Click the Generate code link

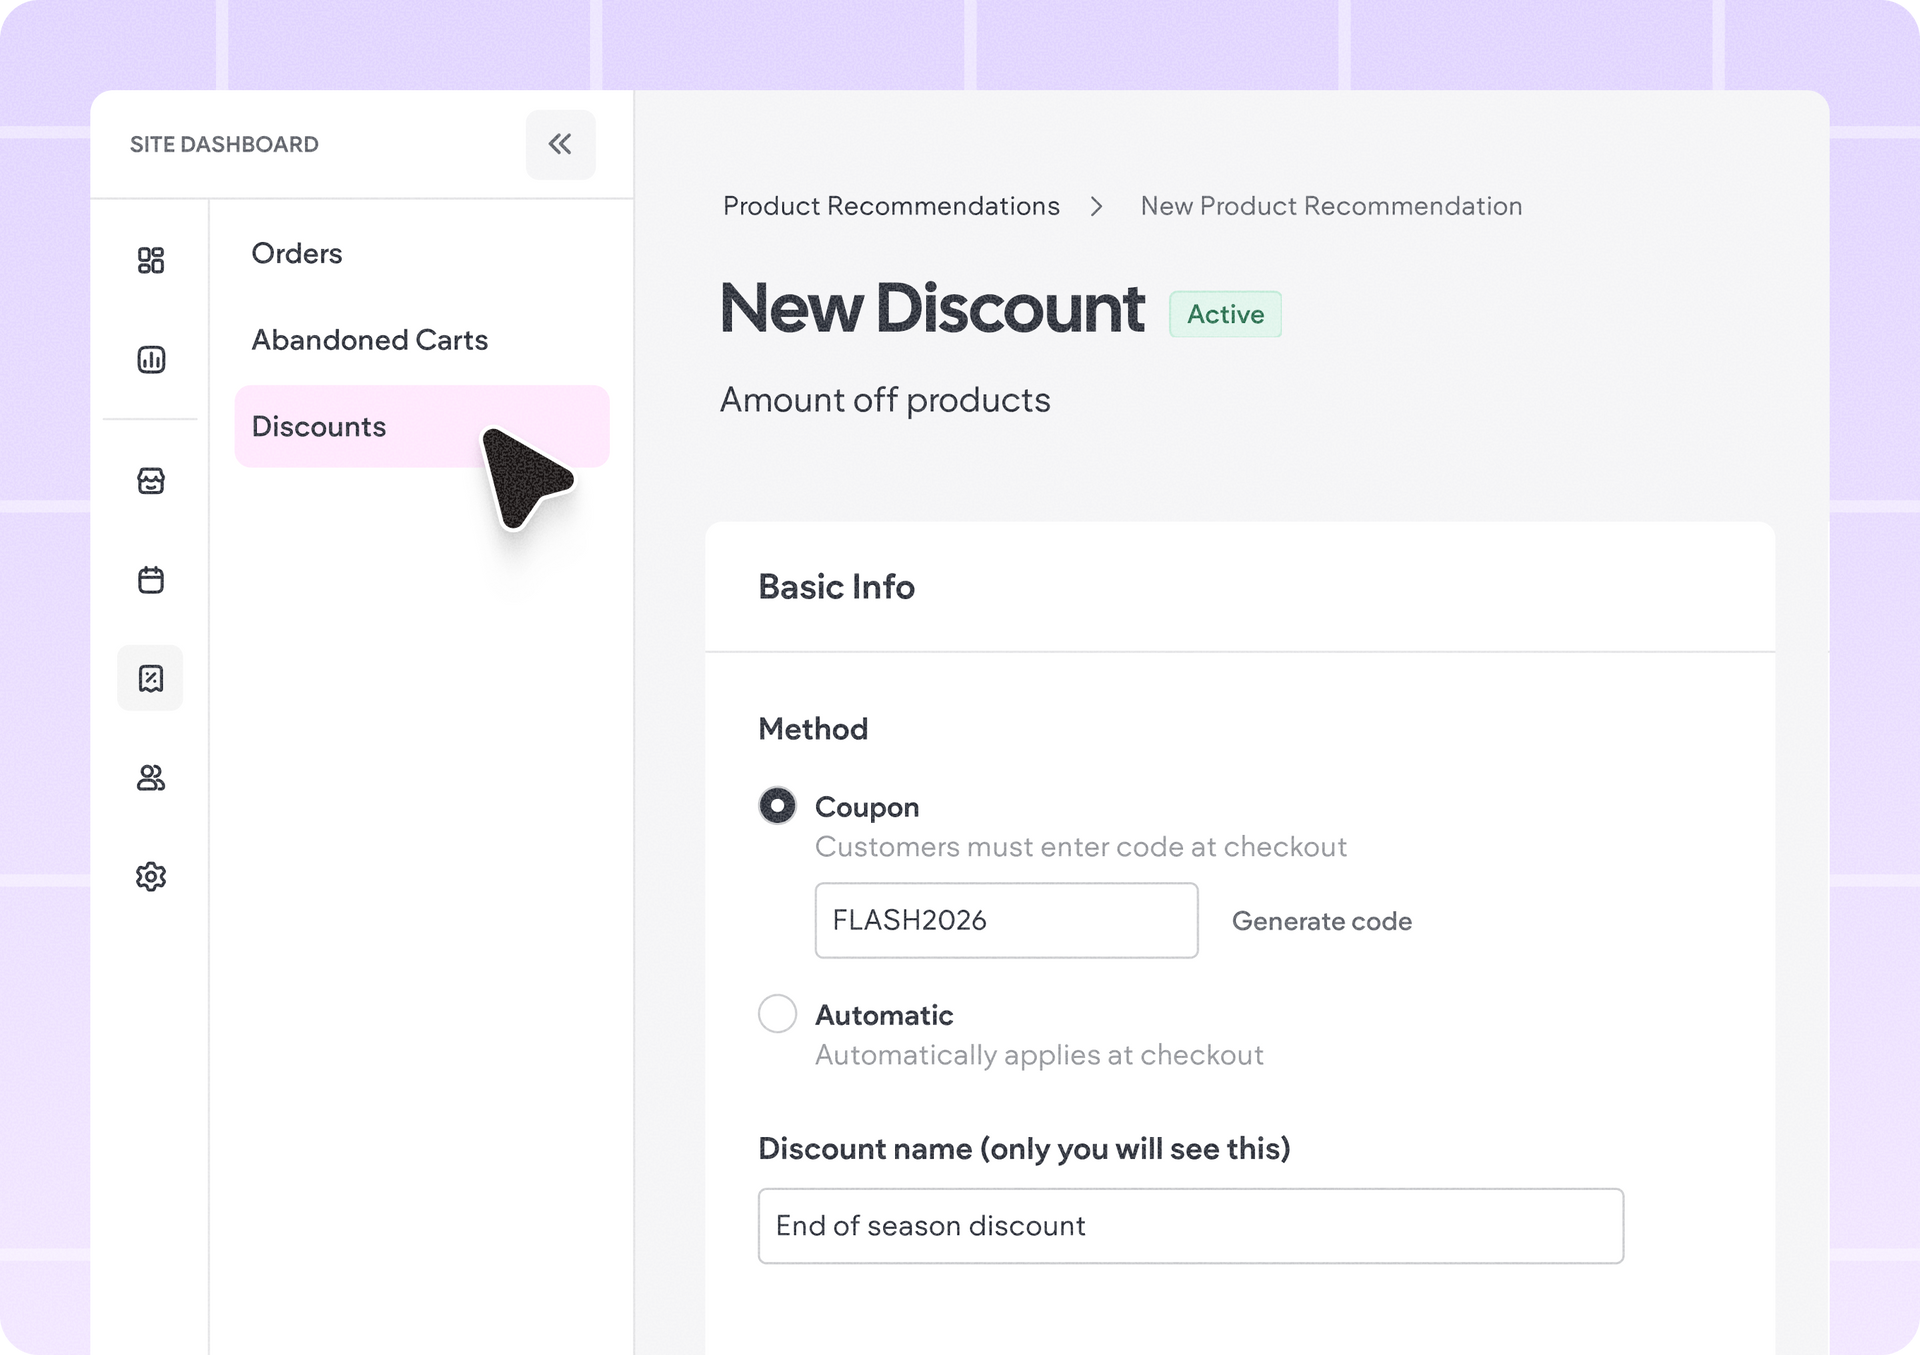click(x=1322, y=921)
